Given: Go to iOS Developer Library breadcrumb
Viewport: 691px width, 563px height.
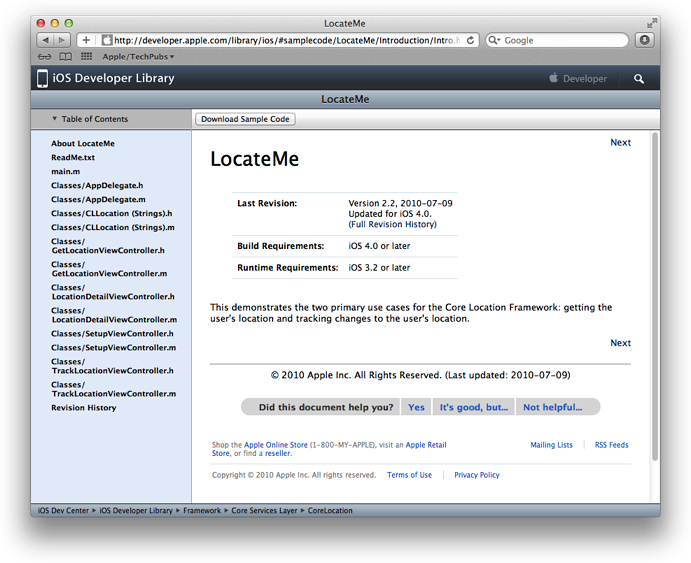Looking at the screenshot, I should (136, 511).
